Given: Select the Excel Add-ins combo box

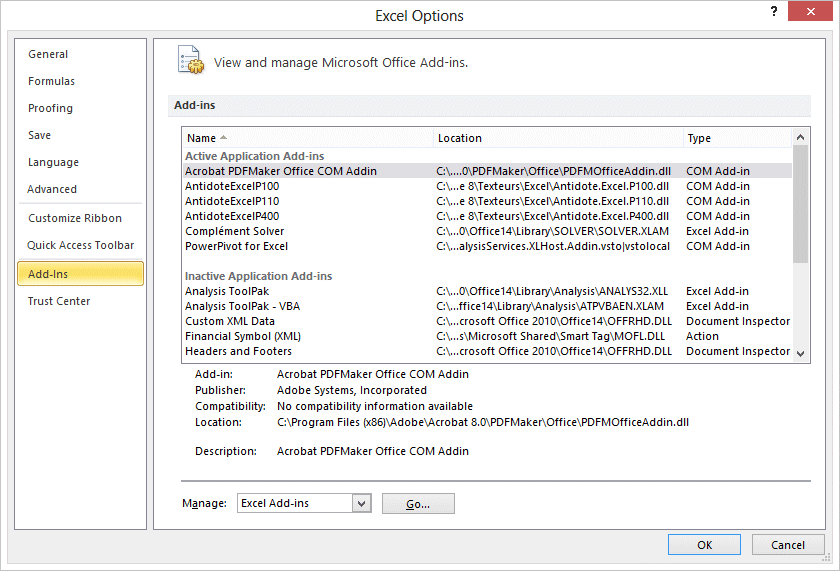Looking at the screenshot, I should 304,504.
